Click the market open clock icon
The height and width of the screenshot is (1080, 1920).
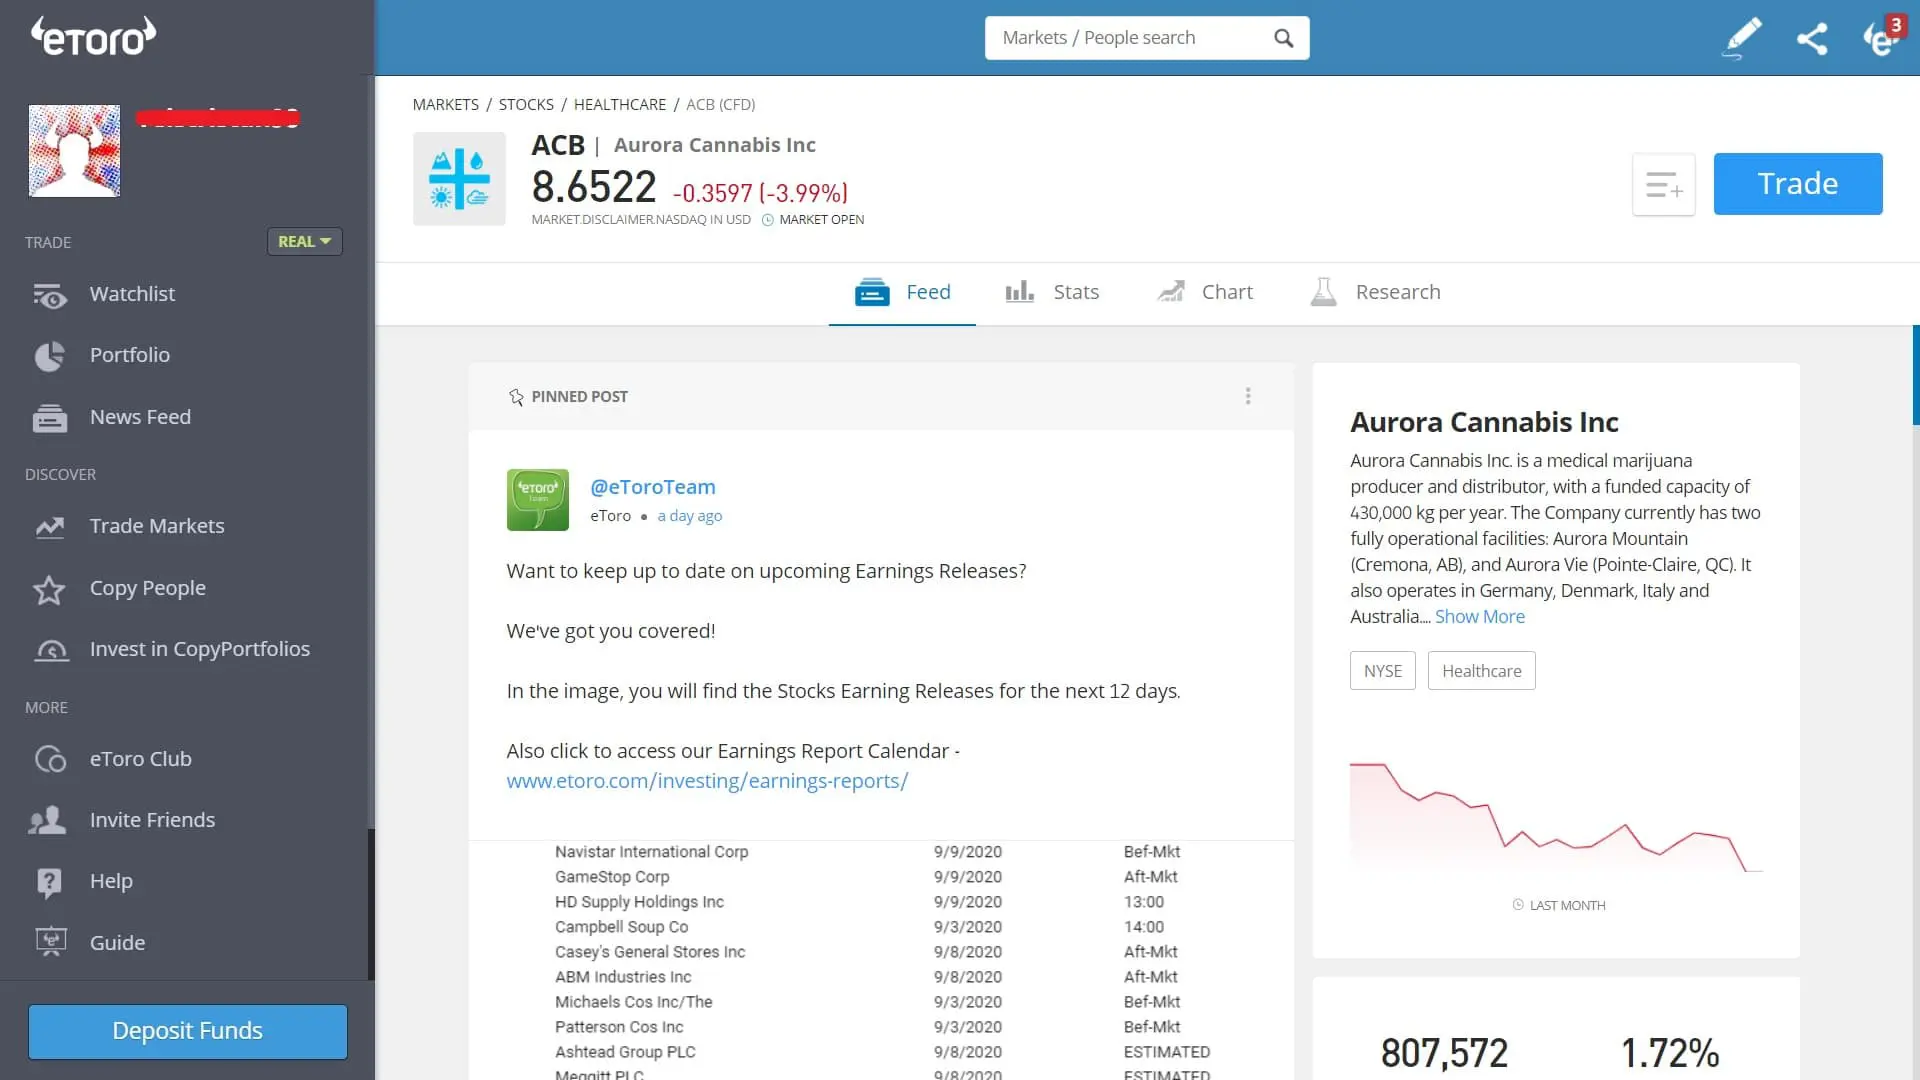(x=768, y=220)
